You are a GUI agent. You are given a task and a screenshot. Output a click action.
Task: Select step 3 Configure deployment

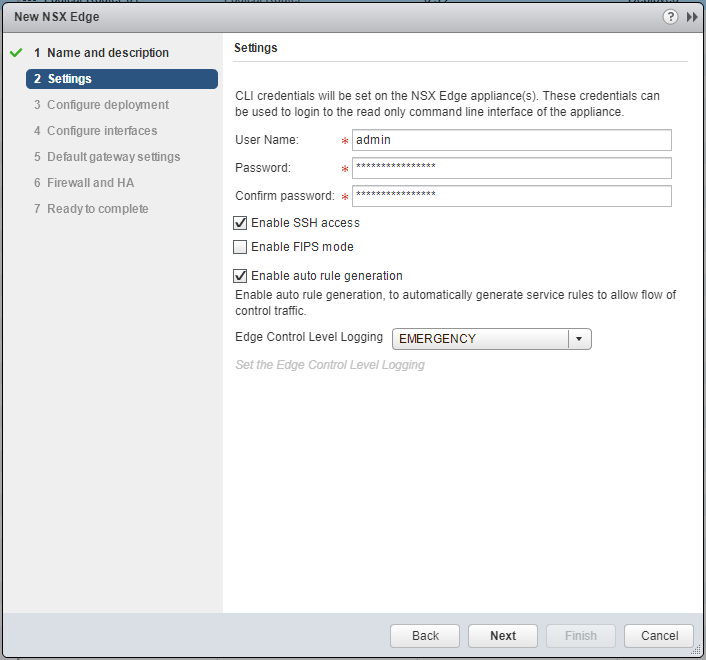tap(107, 105)
